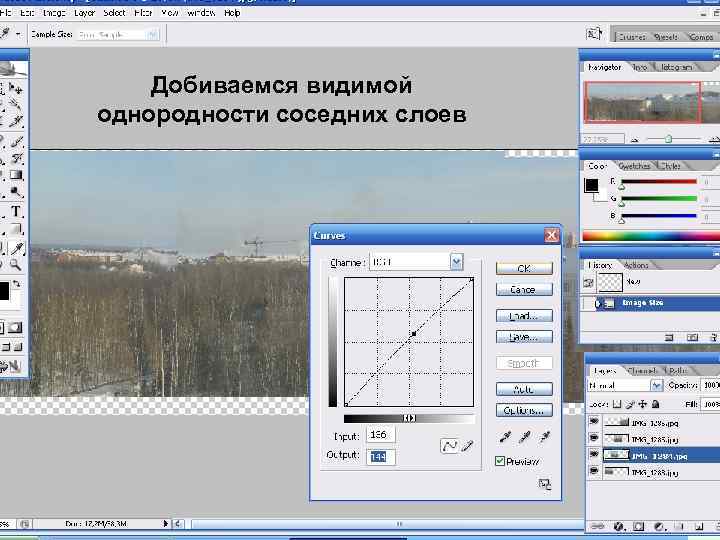Switch to the Histogram tab
This screenshot has width=720, height=540.
tap(676, 67)
